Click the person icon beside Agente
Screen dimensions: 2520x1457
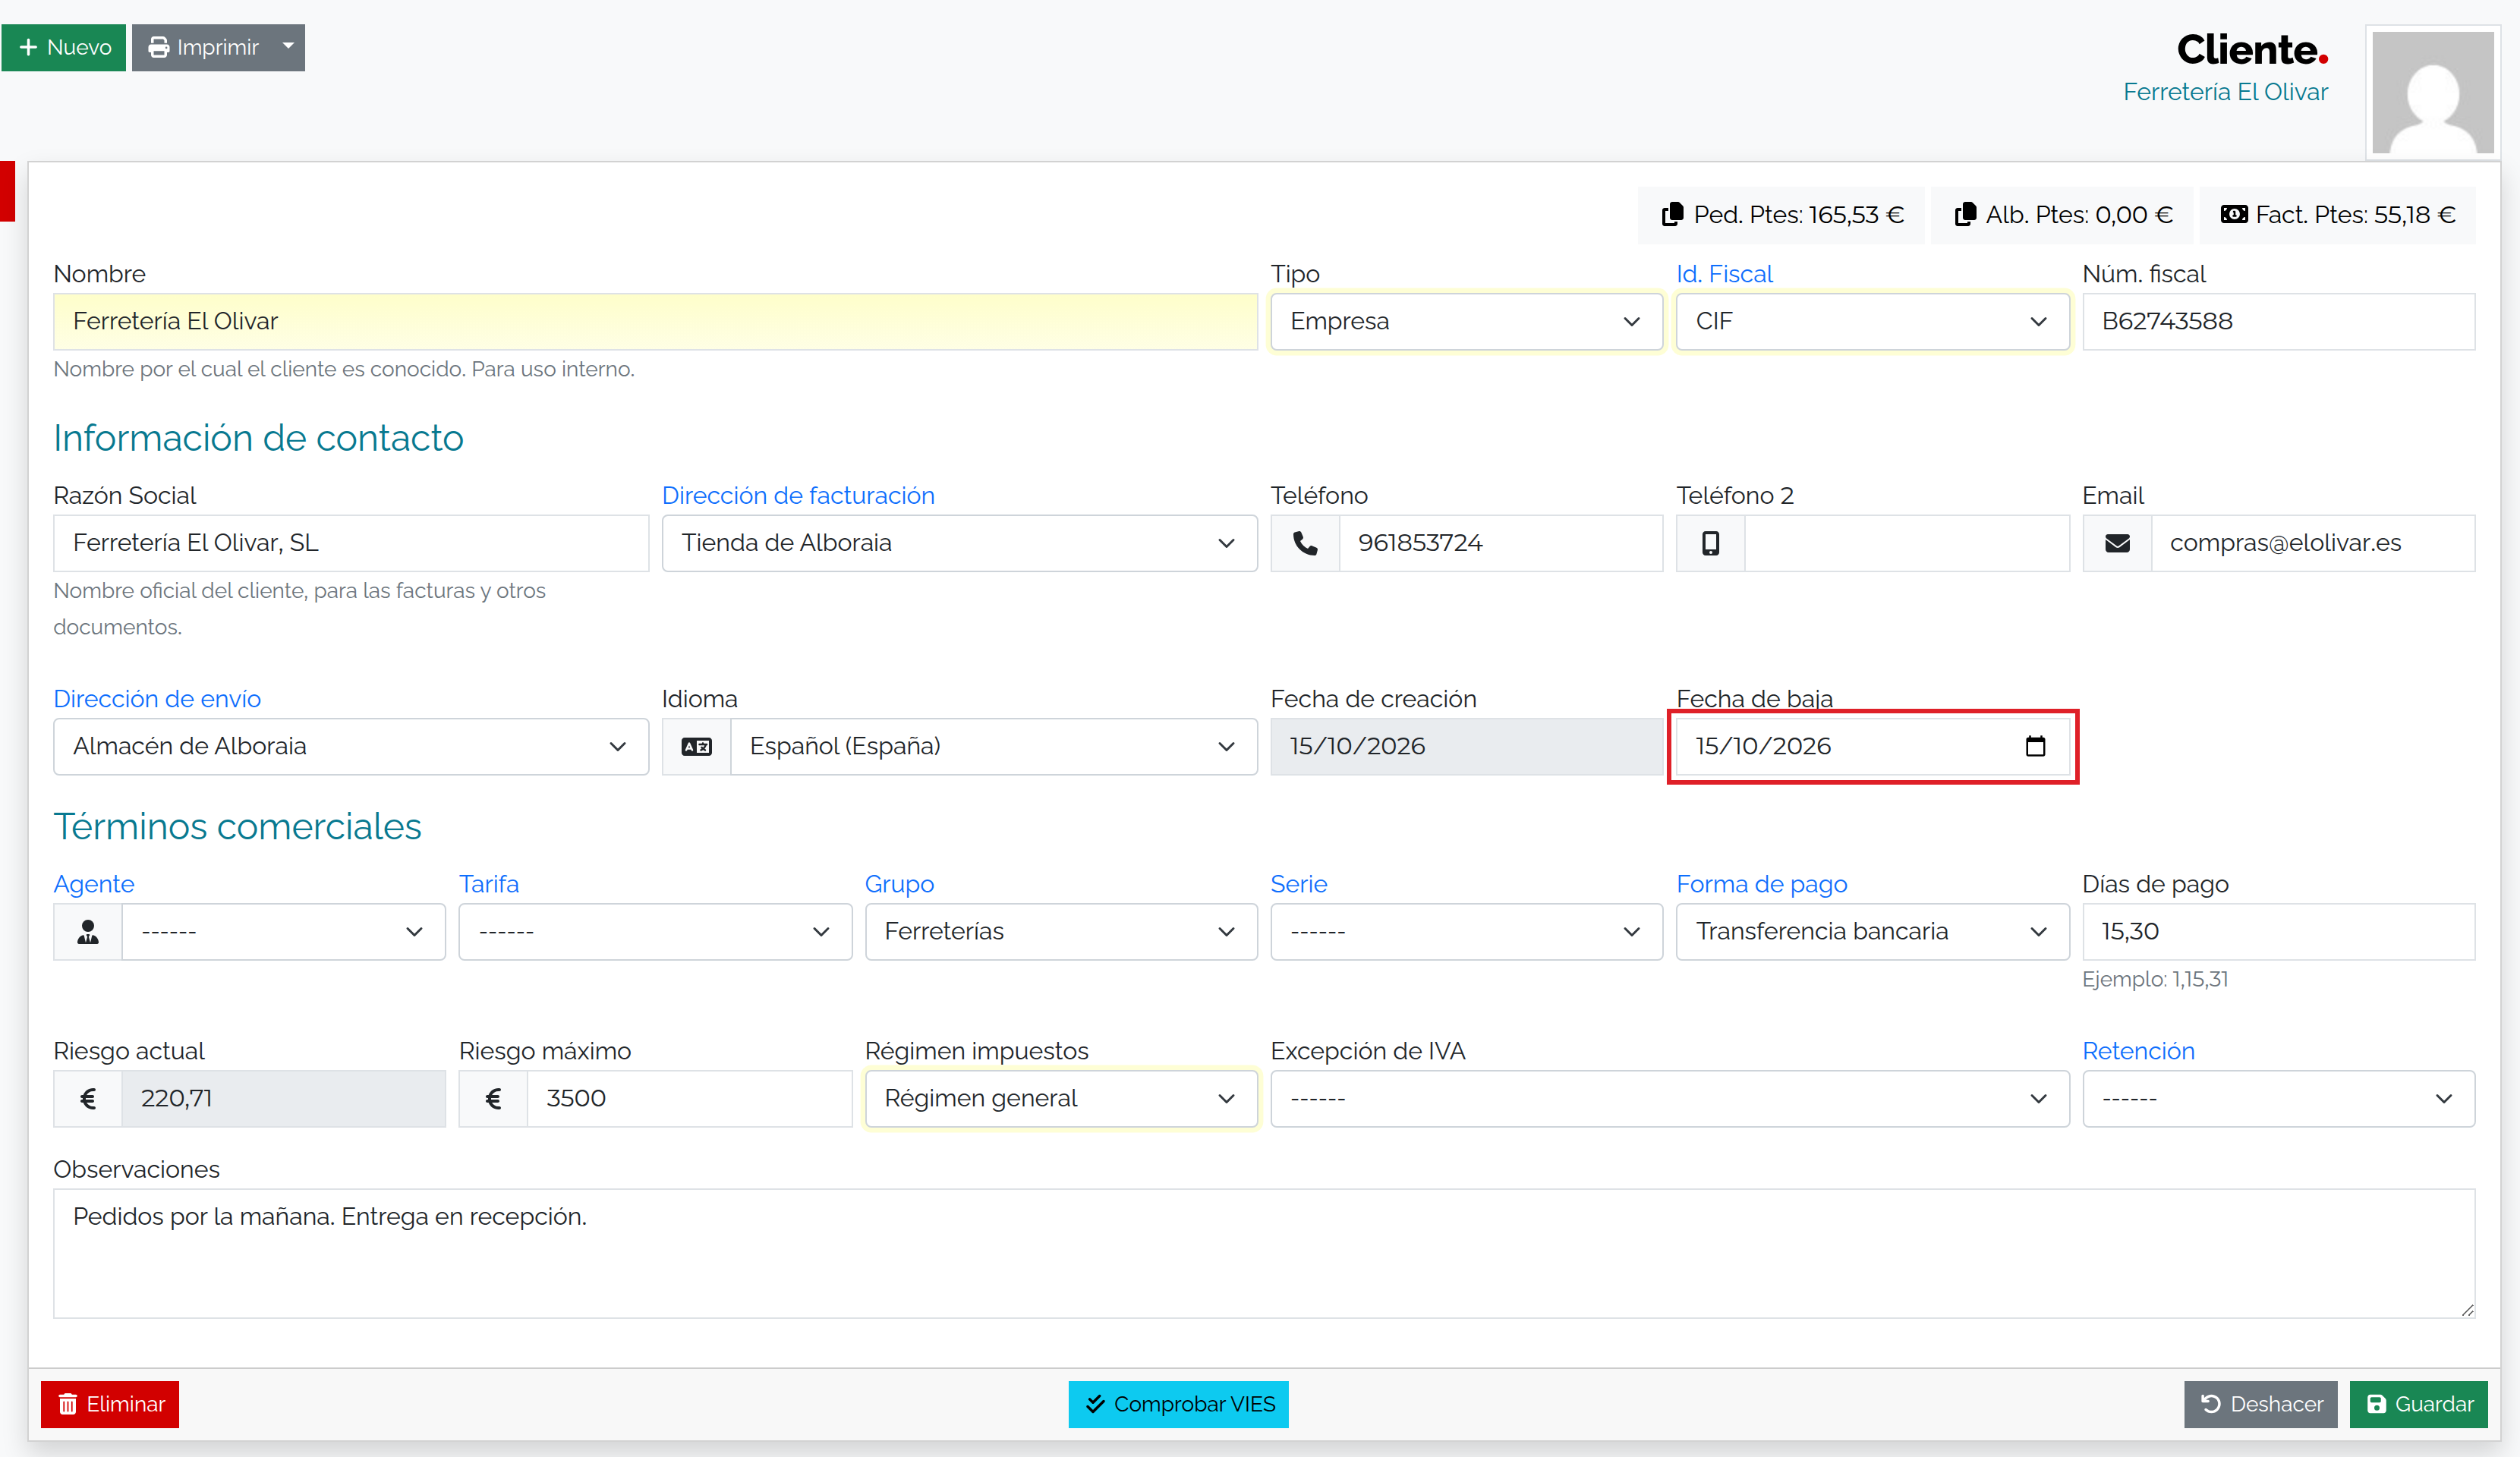[88, 932]
